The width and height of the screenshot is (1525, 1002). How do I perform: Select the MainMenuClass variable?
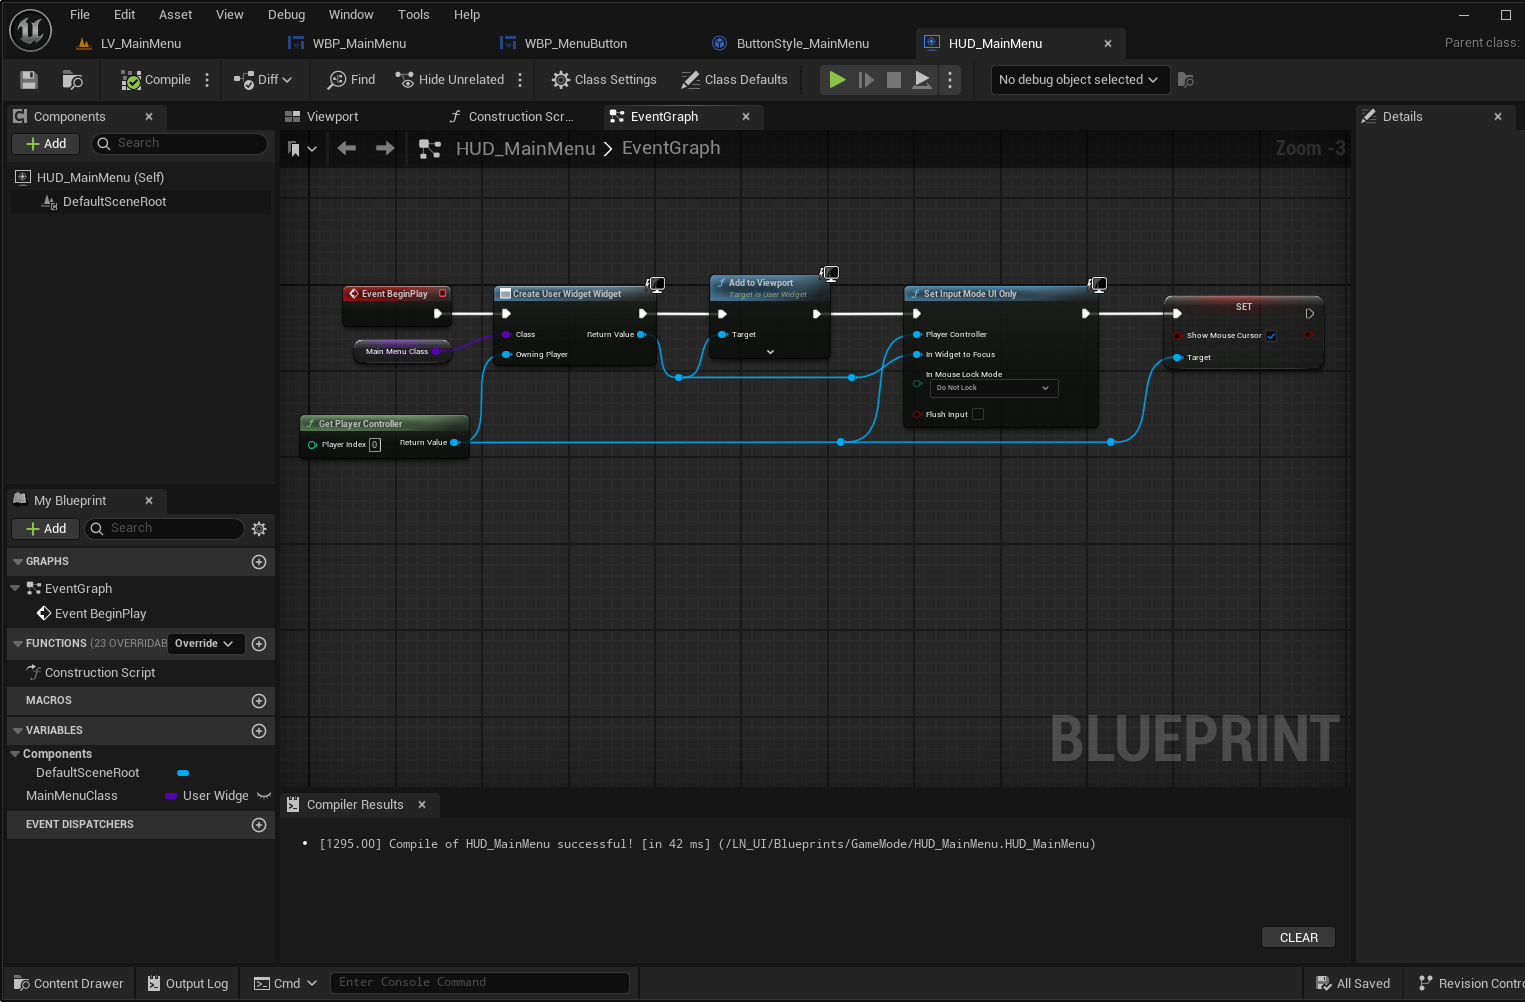point(72,796)
